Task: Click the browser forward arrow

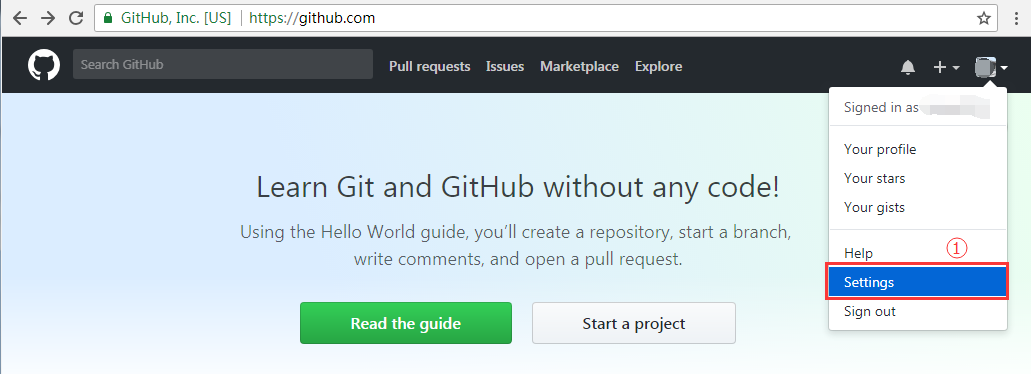Action: pyautogui.click(x=48, y=18)
